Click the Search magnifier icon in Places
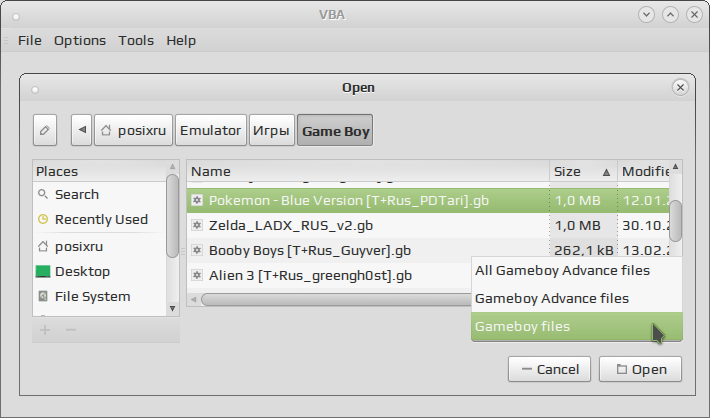This screenshot has width=710, height=418. (x=43, y=194)
